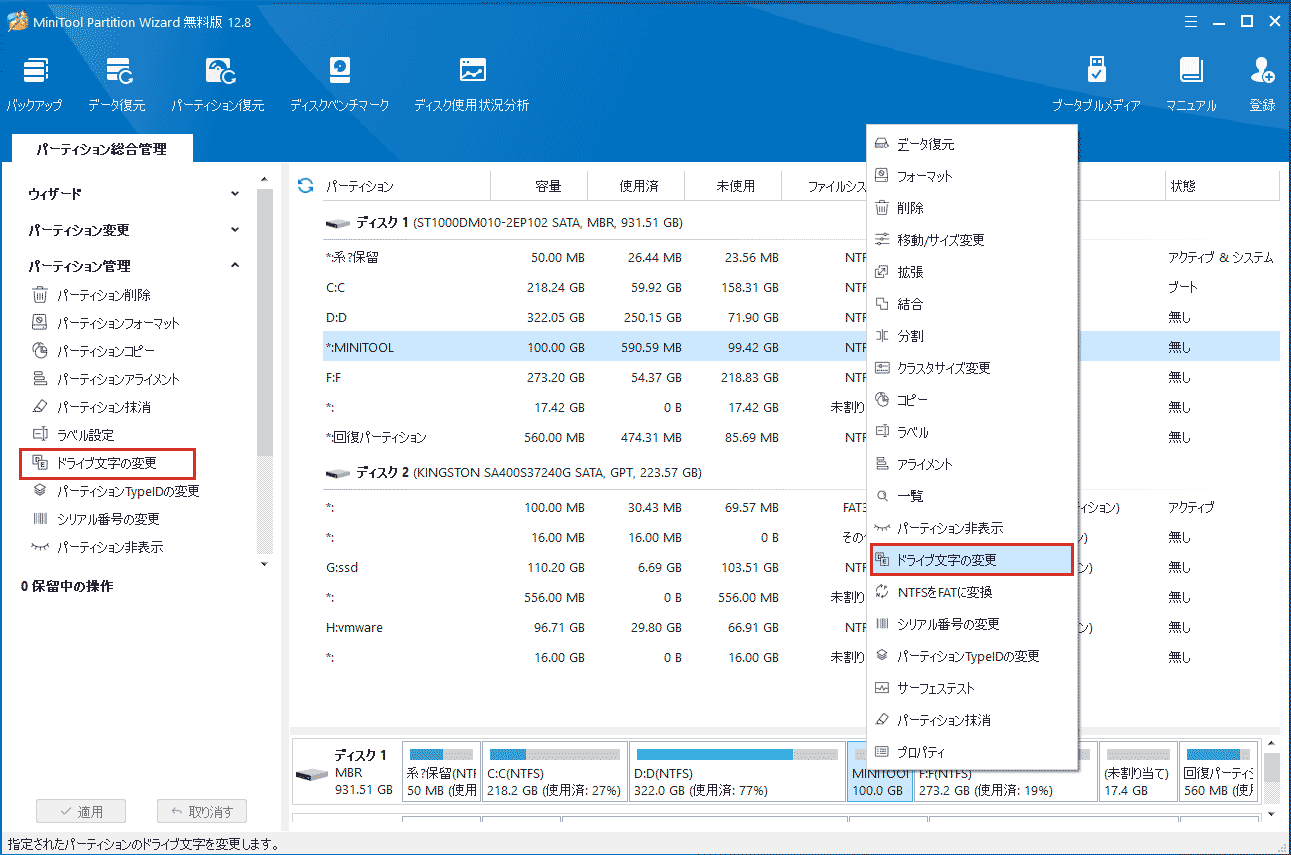The width and height of the screenshot is (1291, 855).
Task: Click the 取り消す button
Action: pos(201,811)
